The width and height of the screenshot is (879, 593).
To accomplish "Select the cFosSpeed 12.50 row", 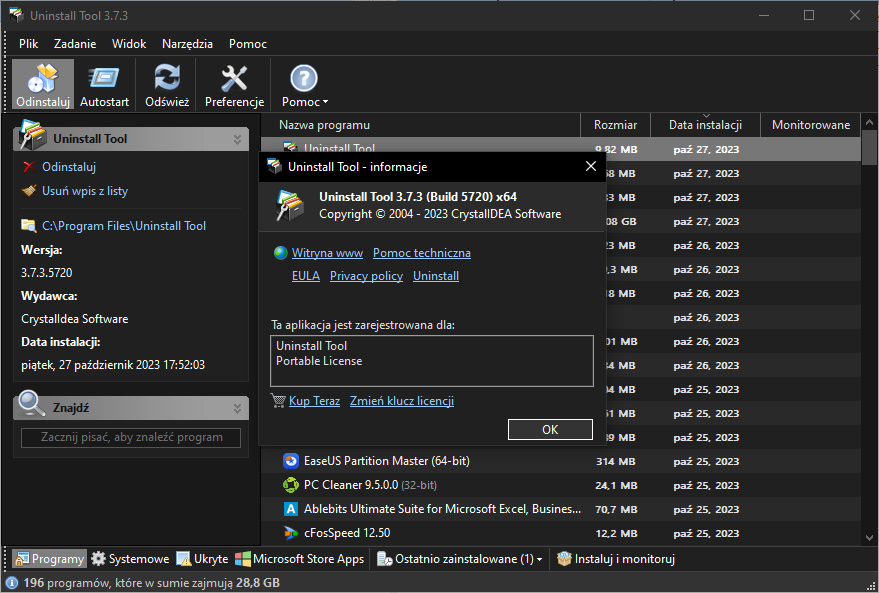I will coord(561,533).
